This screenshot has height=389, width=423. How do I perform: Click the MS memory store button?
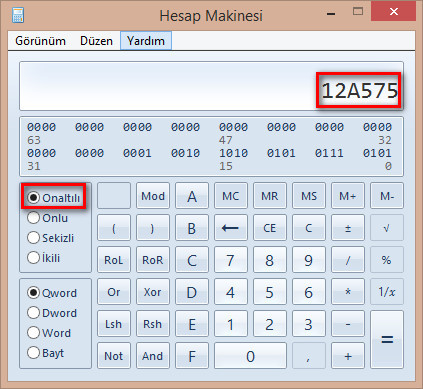tap(309, 196)
